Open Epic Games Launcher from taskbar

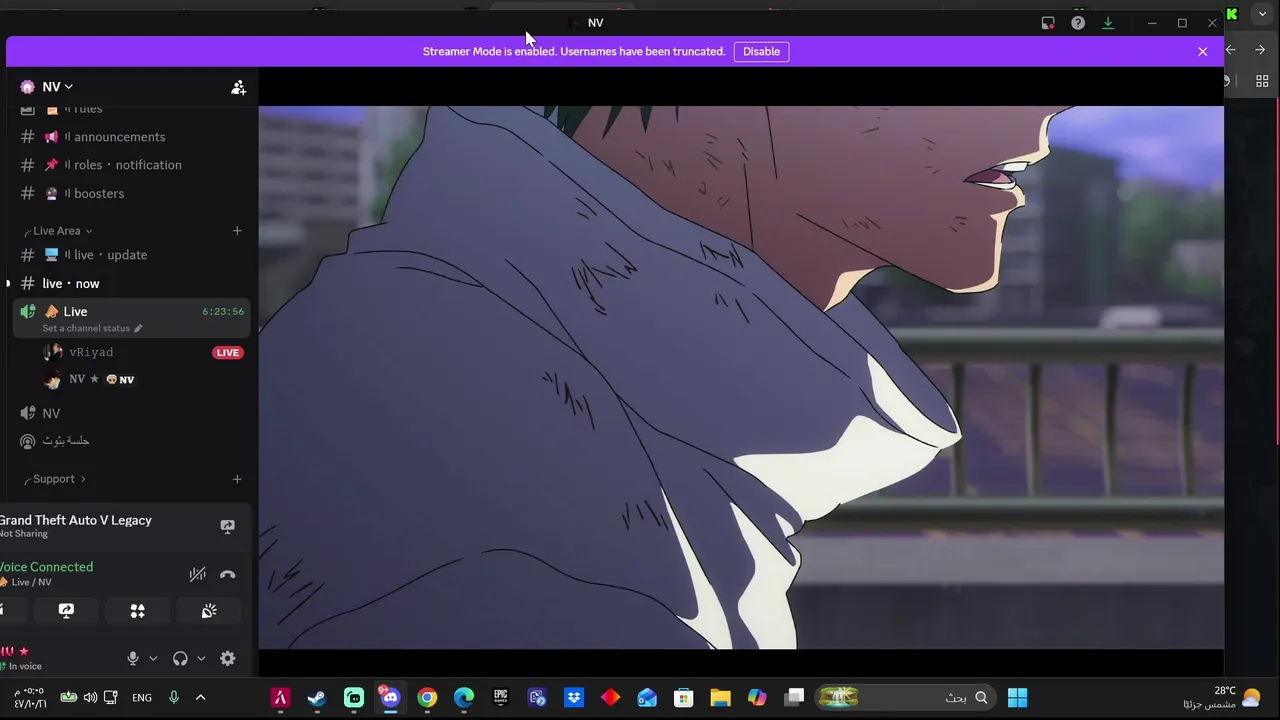click(x=501, y=698)
